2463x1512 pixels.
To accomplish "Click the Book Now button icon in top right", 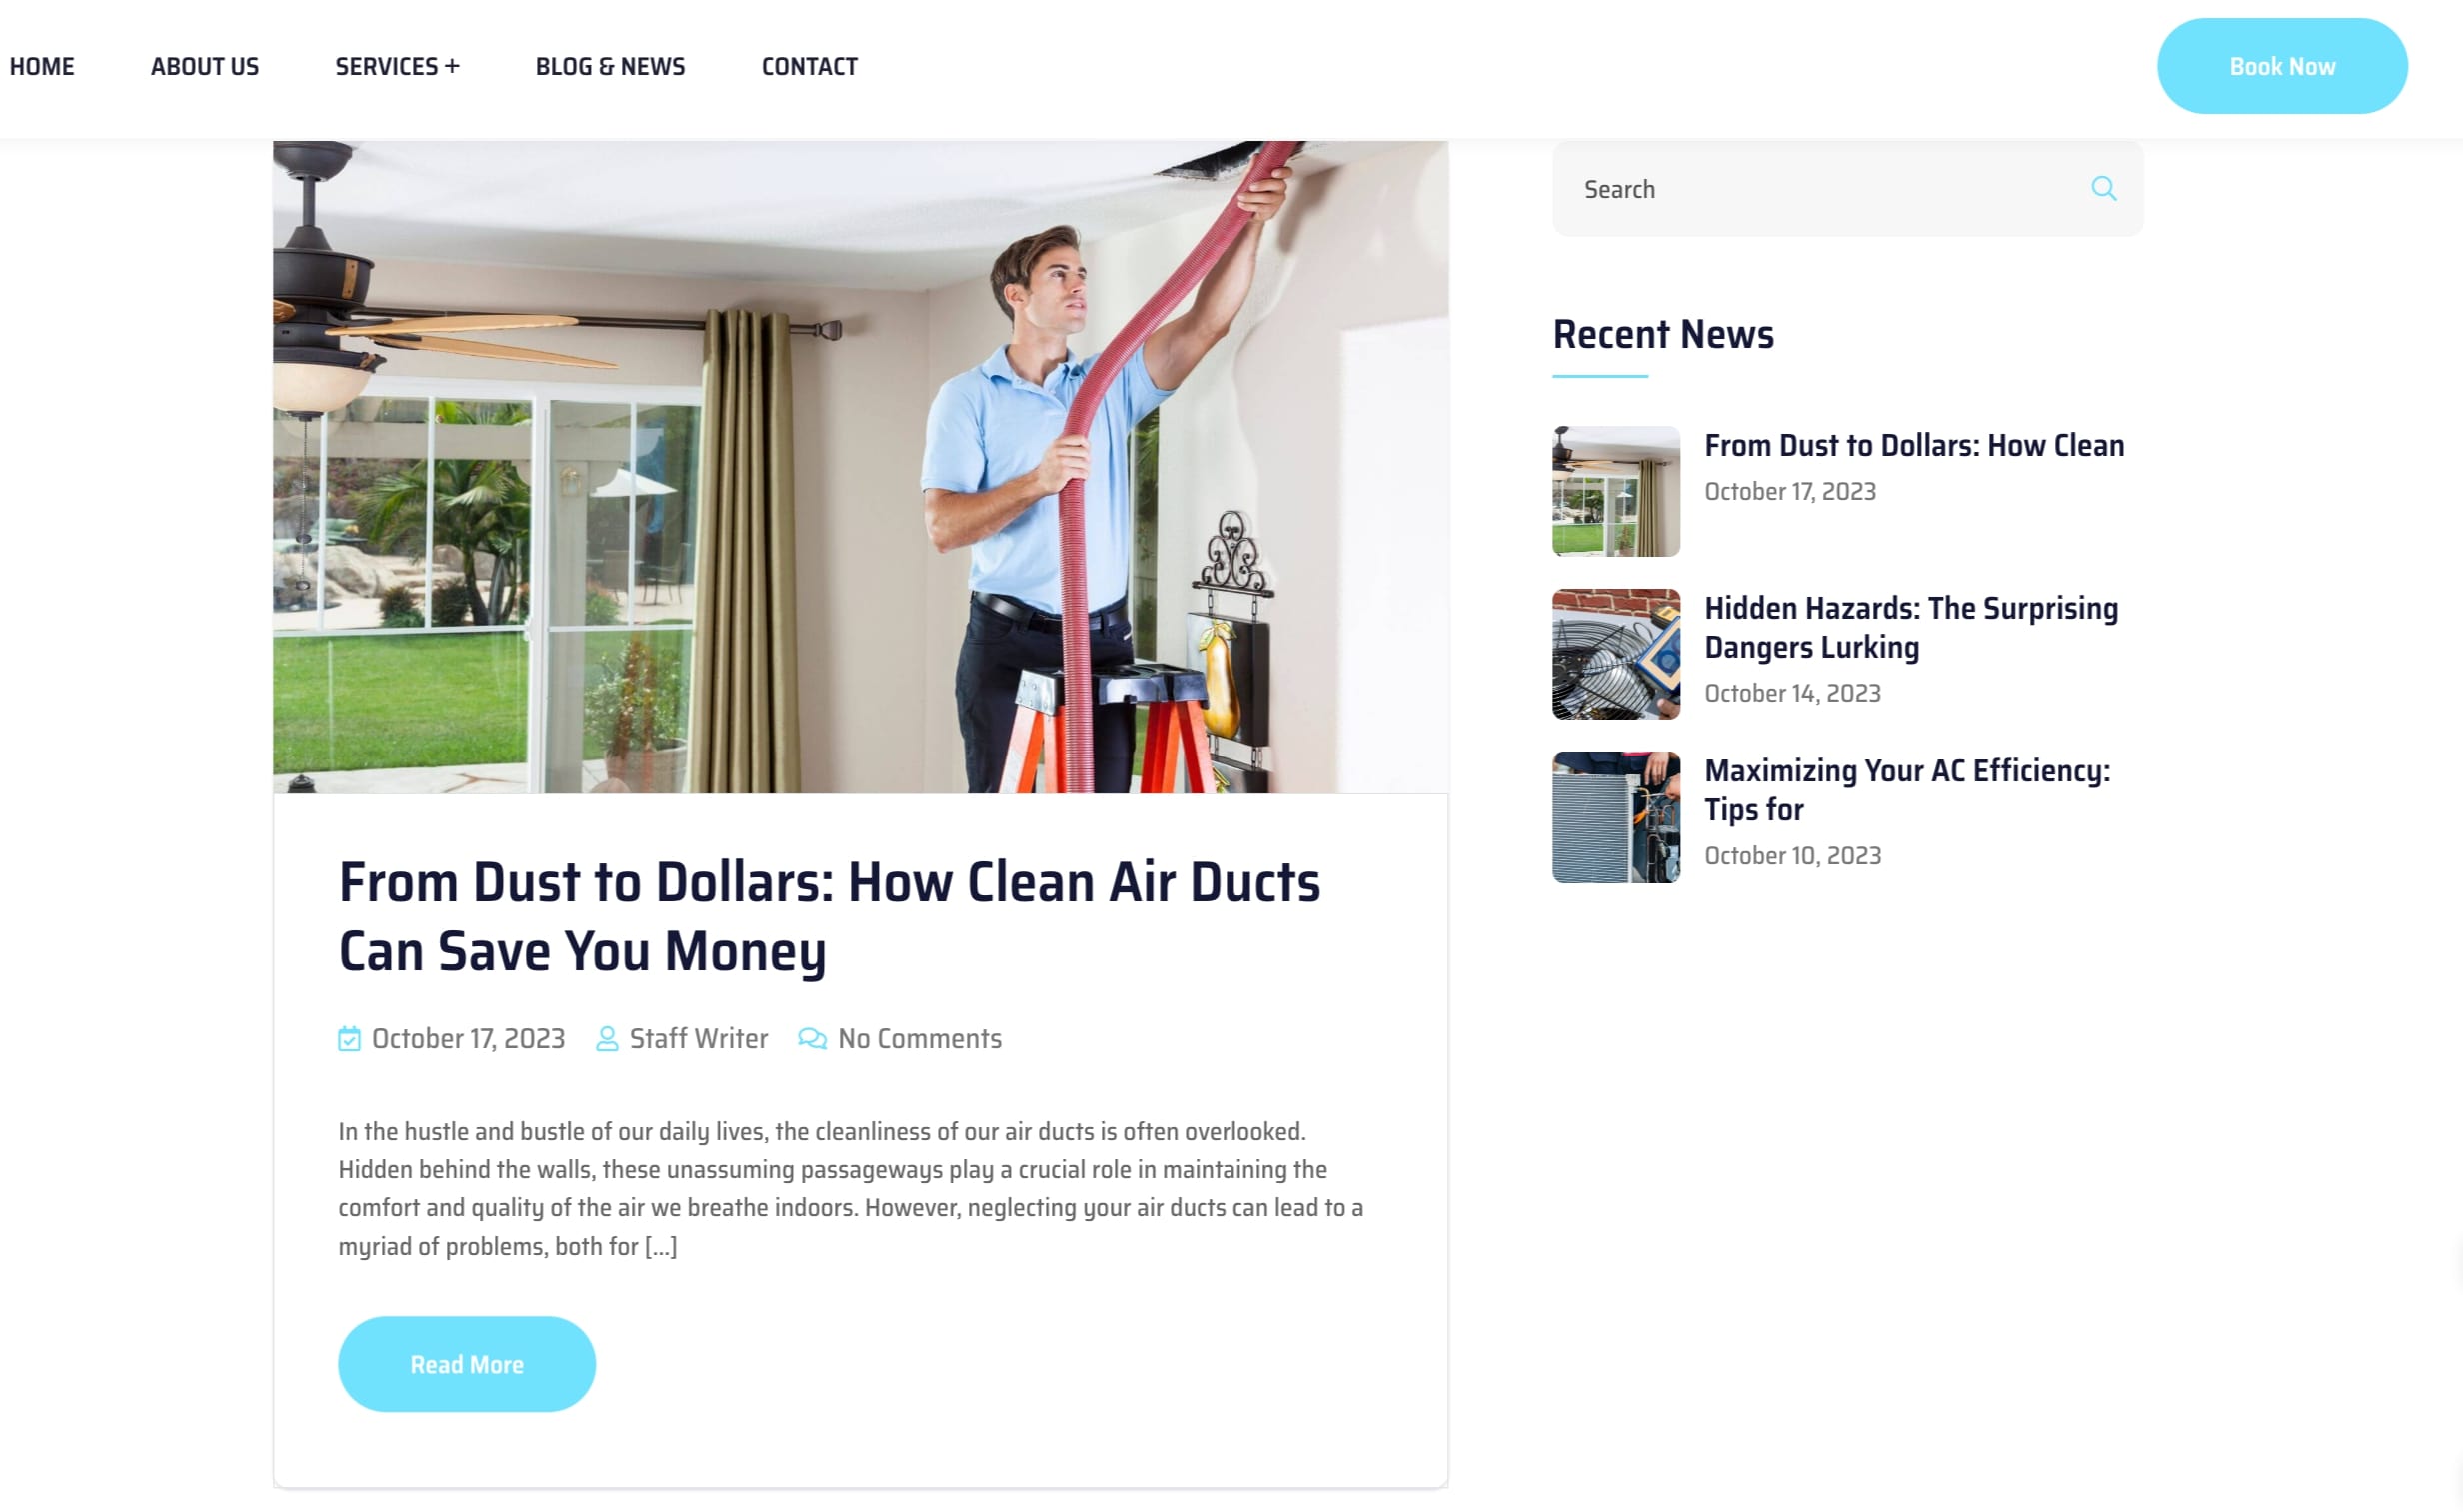I will click(2283, 65).
